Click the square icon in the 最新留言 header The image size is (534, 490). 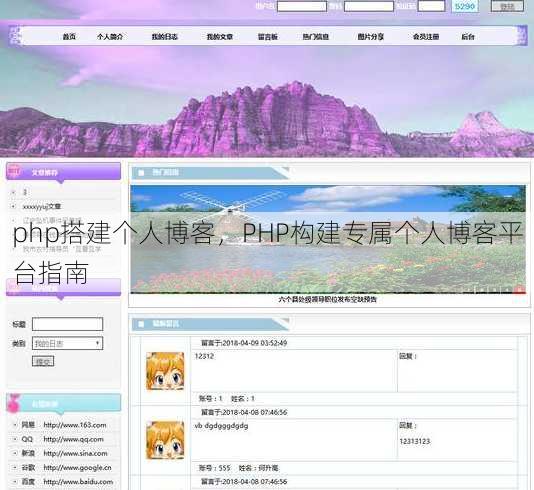pyautogui.click(x=141, y=324)
